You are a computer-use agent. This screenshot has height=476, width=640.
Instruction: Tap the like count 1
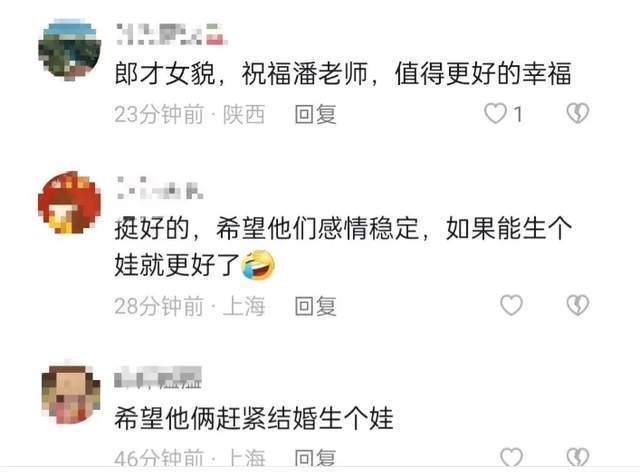click(518, 114)
